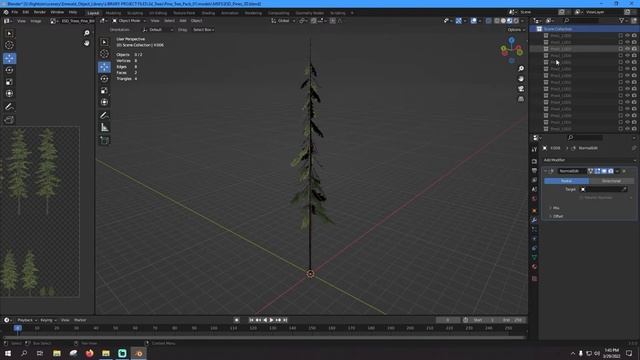Open the Object Mode dropdown
Screen dimensions: 640x360
pyautogui.click(x=129, y=21)
